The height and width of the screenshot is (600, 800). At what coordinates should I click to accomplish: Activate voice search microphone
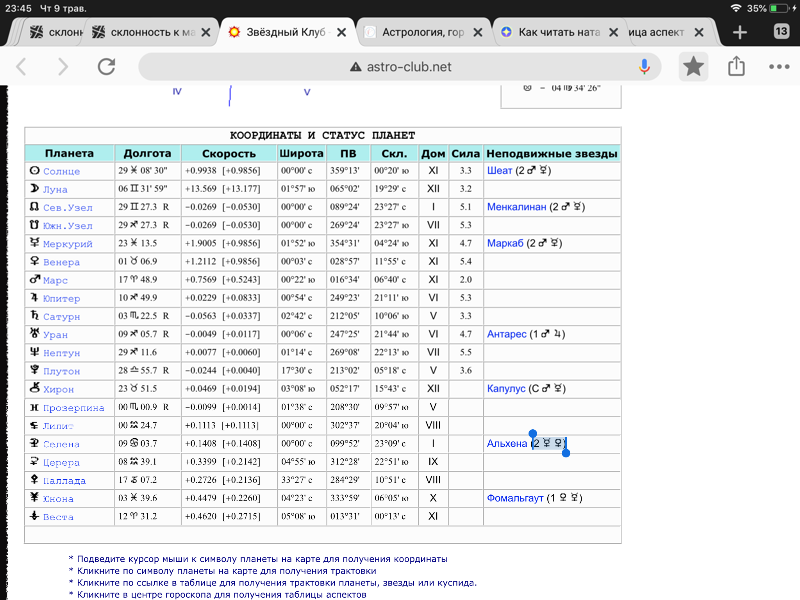(x=644, y=67)
